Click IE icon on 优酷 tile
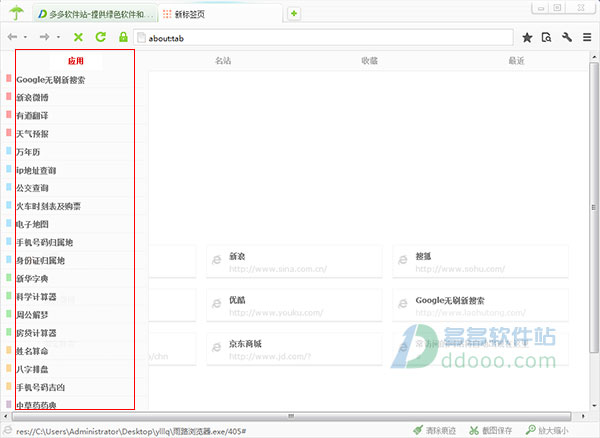This screenshot has width=600, height=438. [217, 303]
